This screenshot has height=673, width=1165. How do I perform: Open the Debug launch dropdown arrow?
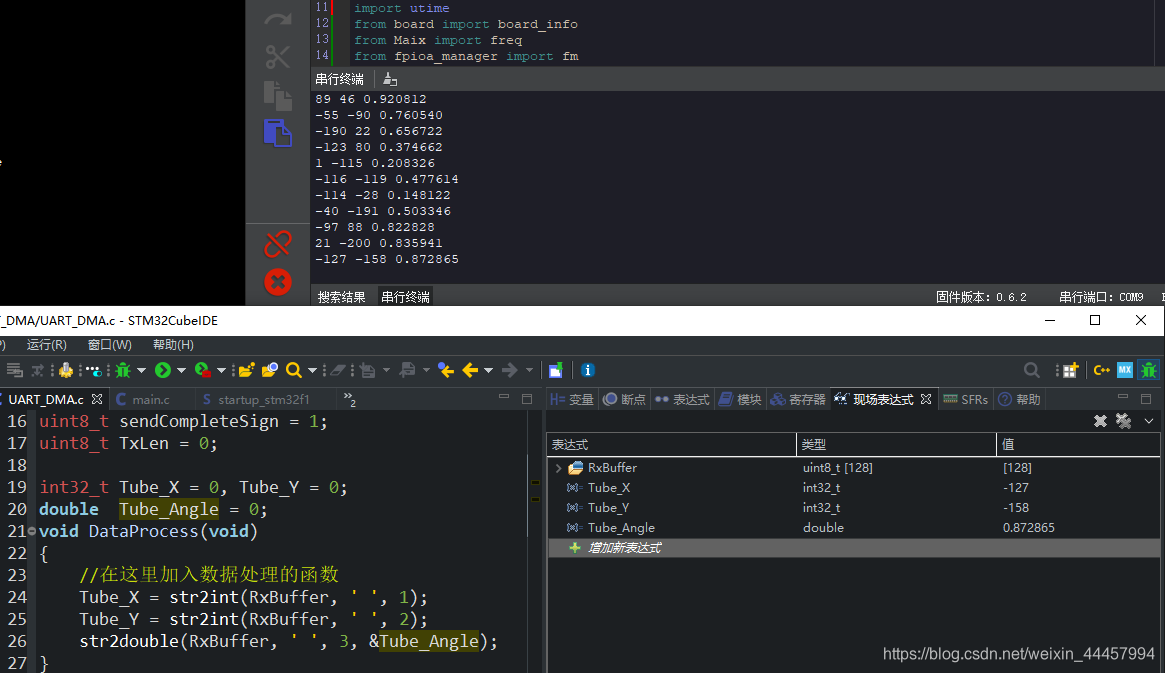(x=141, y=370)
